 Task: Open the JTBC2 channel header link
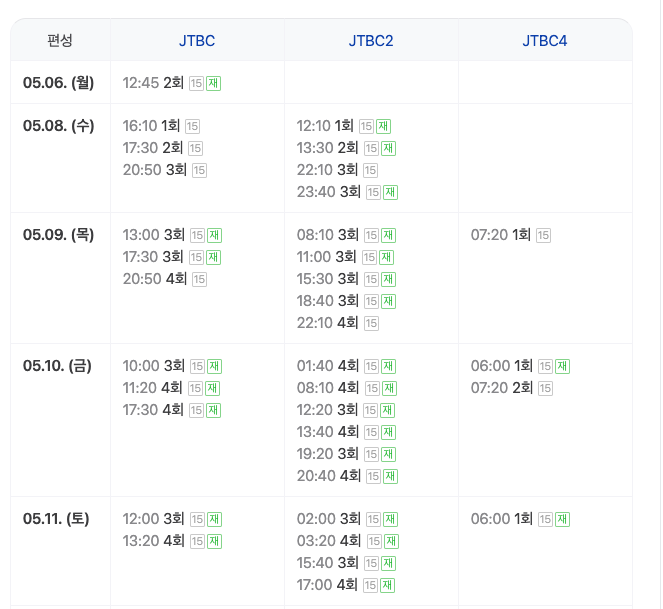[x=371, y=41]
